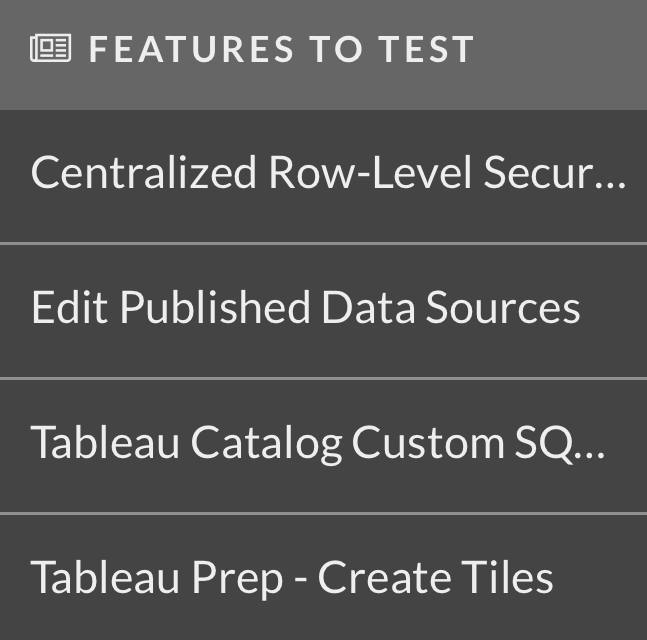Viewport: 647px width, 640px height.
Task: Click the truncated Secur… text
Action: pyautogui.click(x=555, y=172)
